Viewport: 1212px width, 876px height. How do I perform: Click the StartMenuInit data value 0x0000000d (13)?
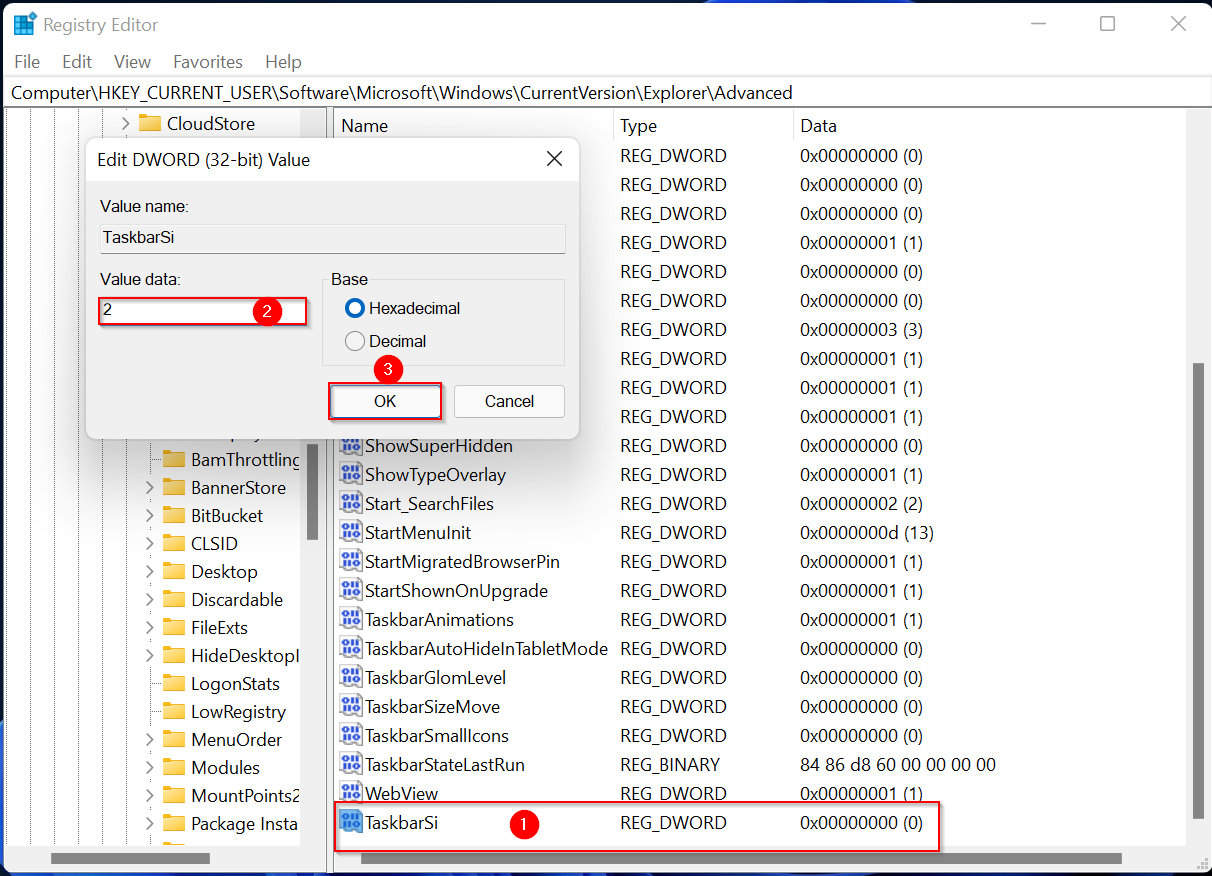[x=867, y=532]
